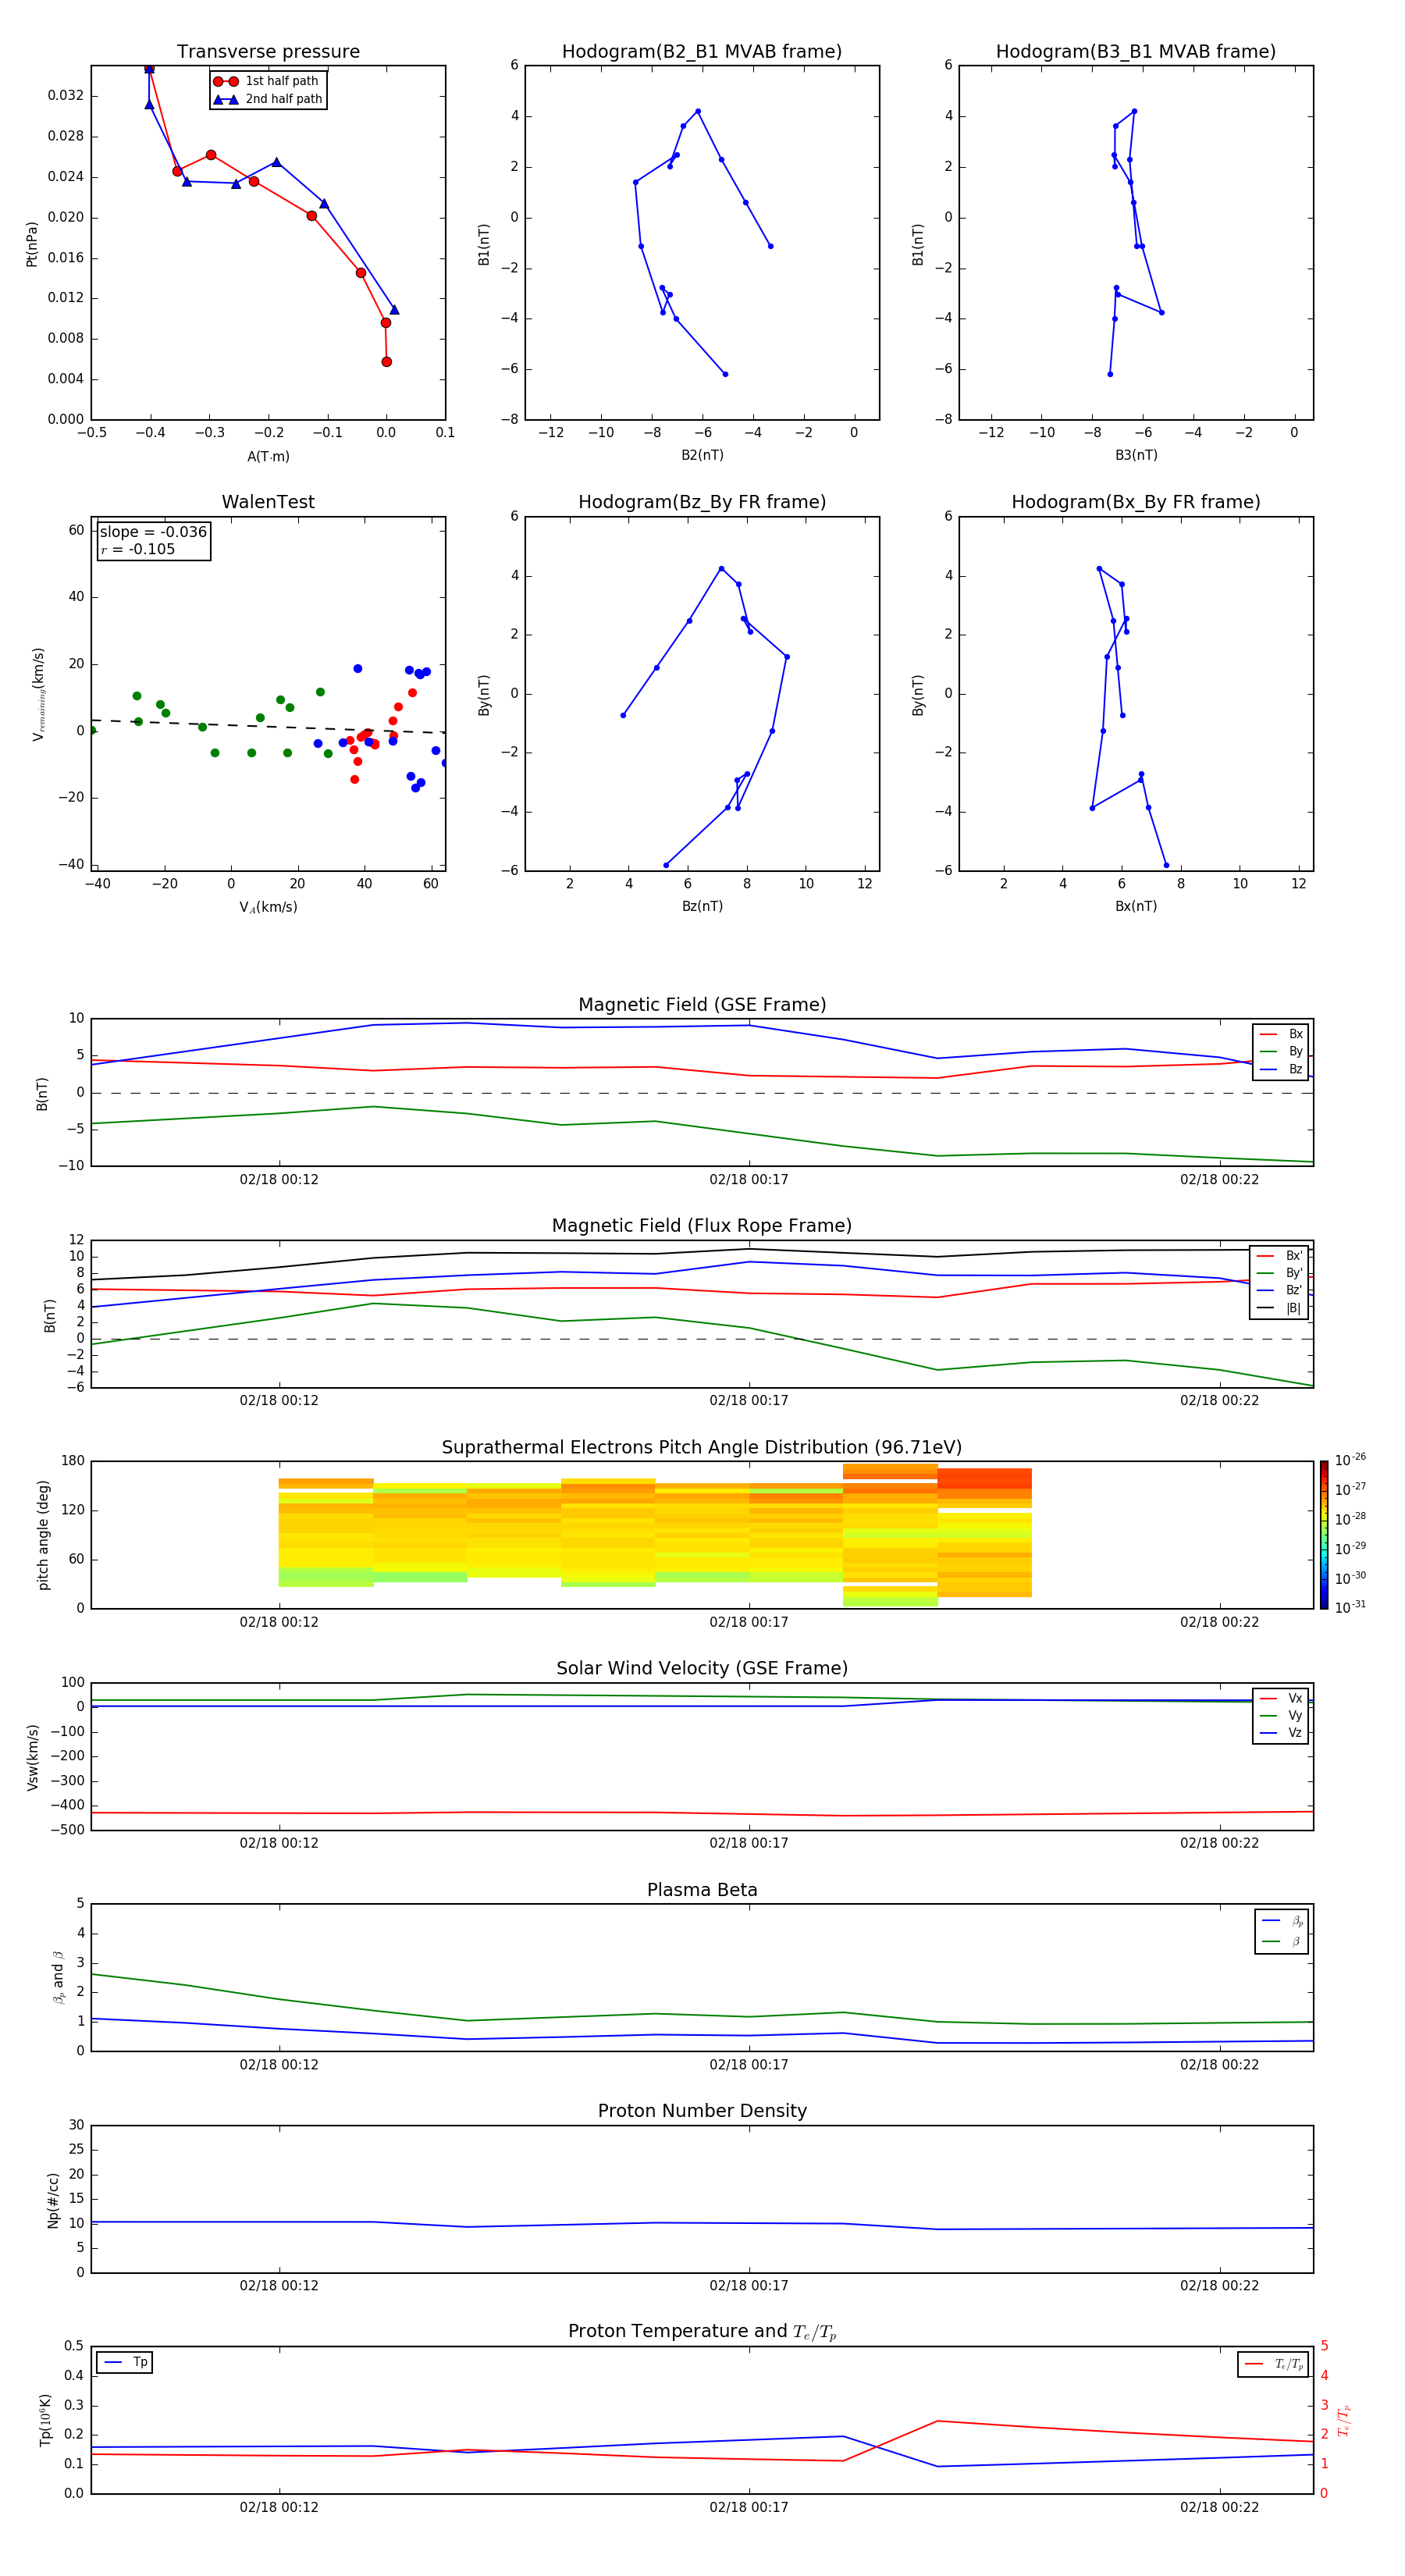
Task: Click the 'Plasma Beta' plot title
Action: coord(702,1890)
